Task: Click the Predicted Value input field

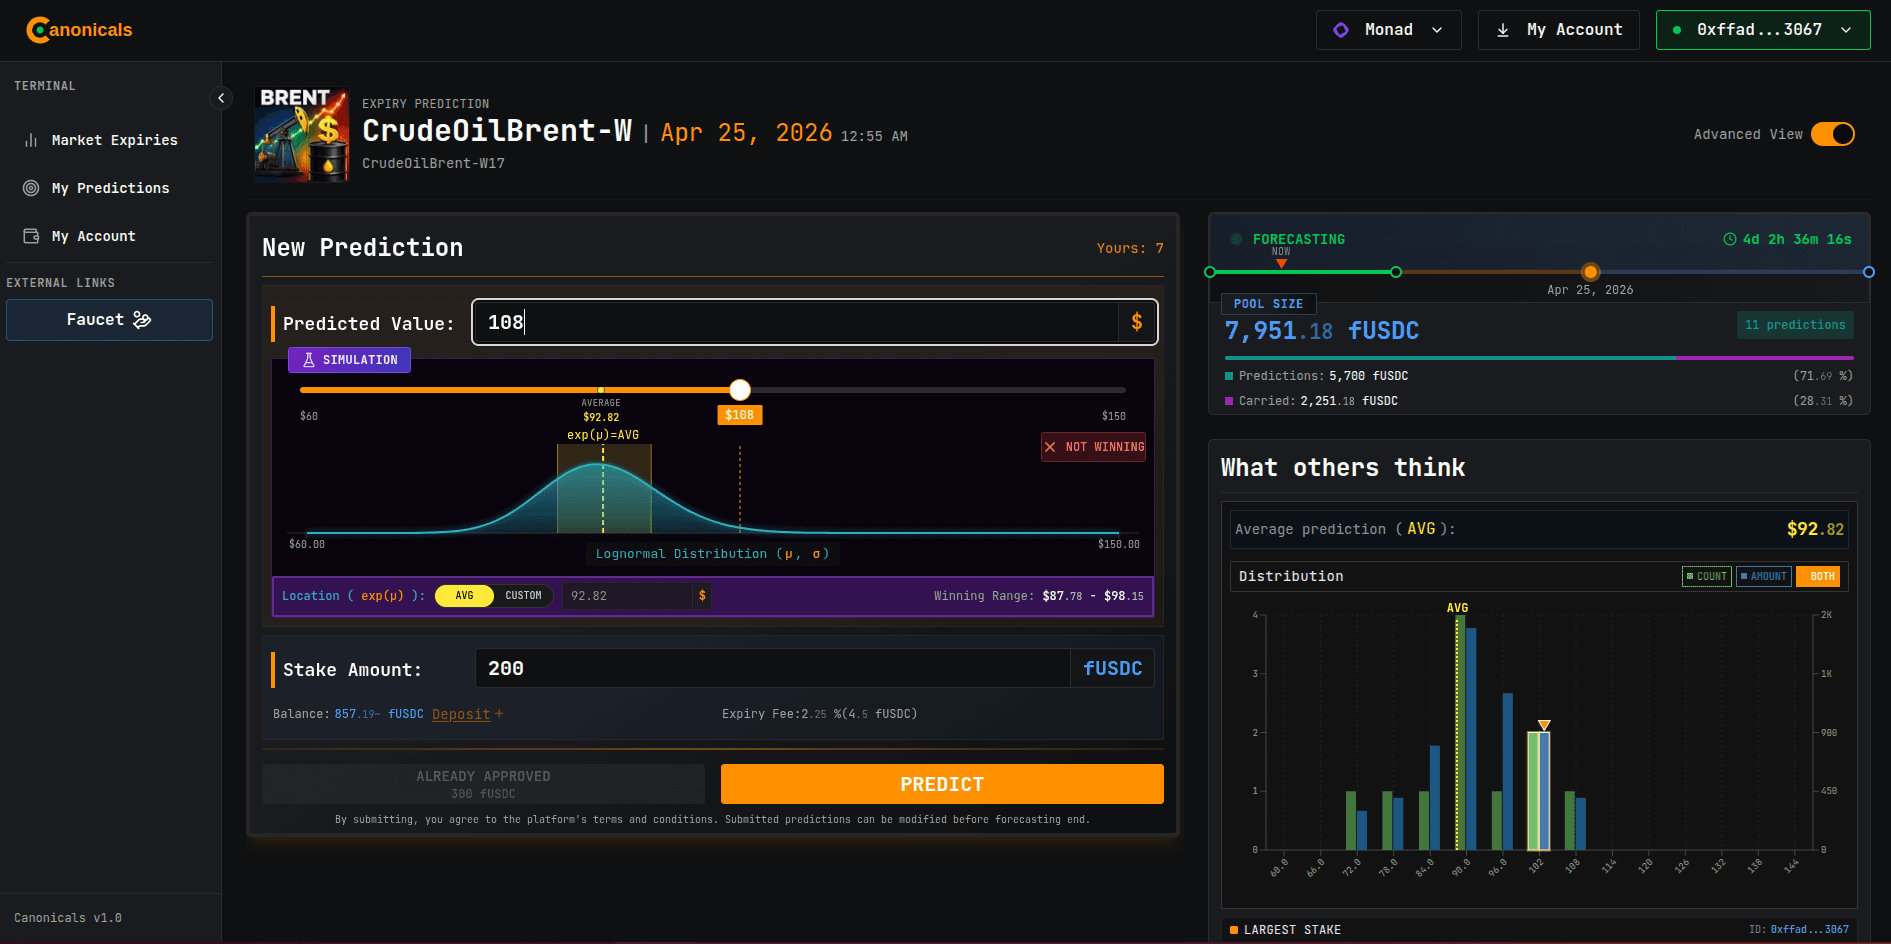Action: tap(794, 322)
